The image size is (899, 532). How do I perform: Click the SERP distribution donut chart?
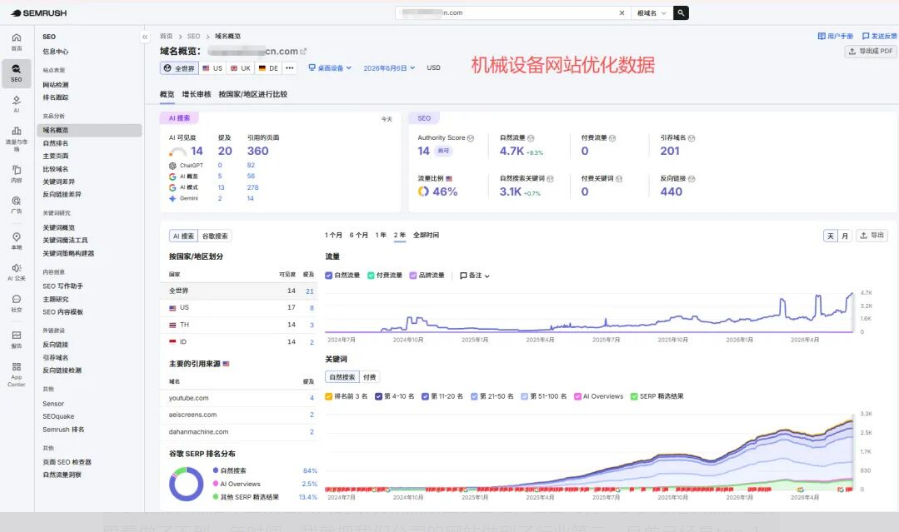[x=186, y=484]
